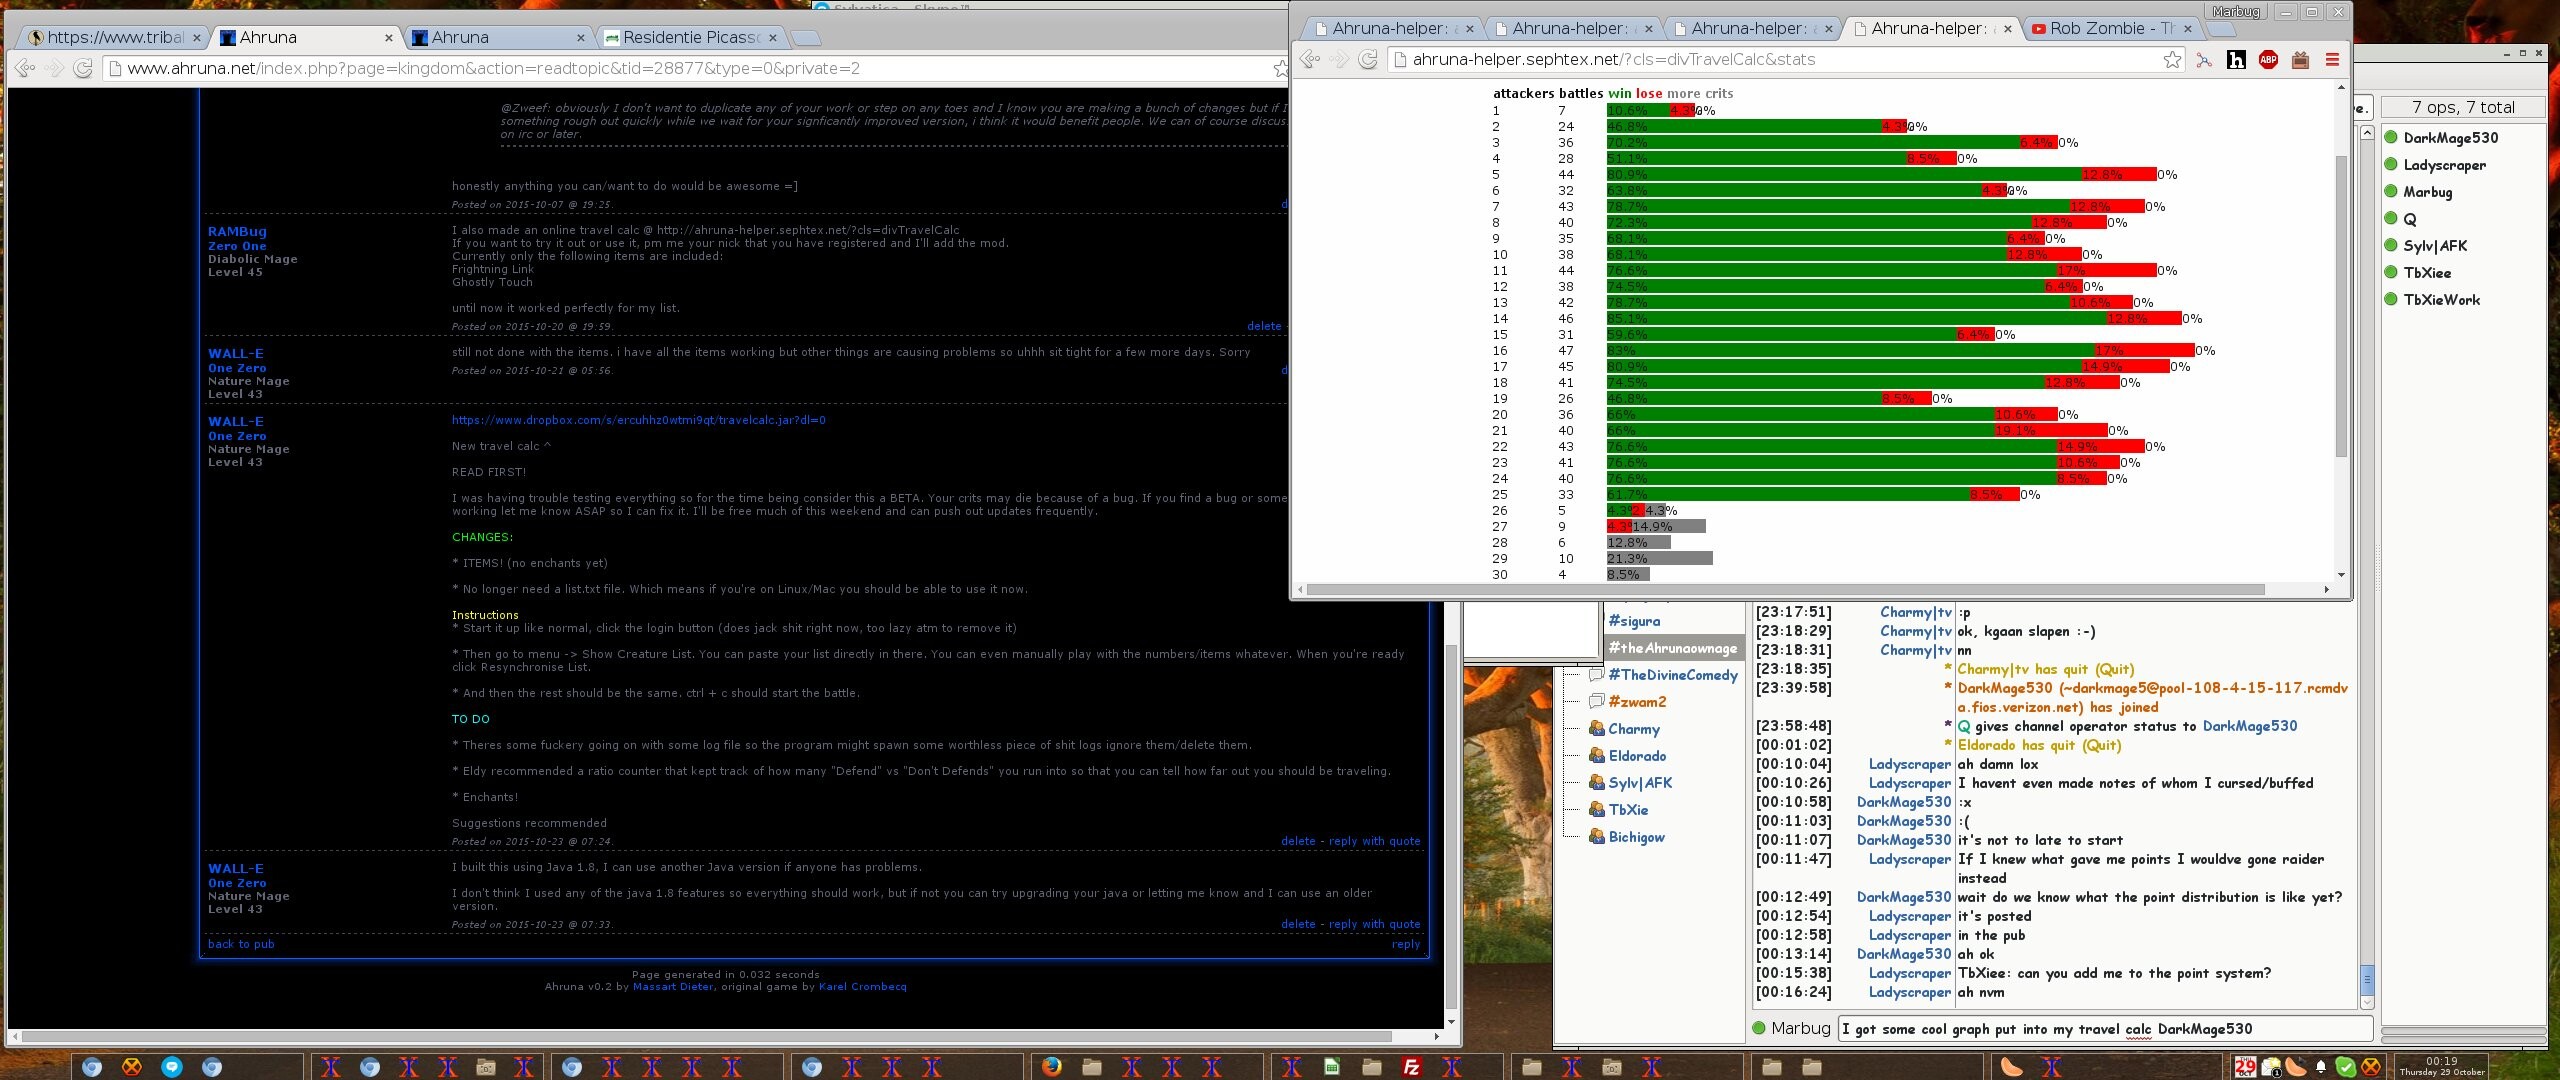Click Ladyscraper in the channel user list
This screenshot has height=1080, width=2560.
(x=2444, y=165)
